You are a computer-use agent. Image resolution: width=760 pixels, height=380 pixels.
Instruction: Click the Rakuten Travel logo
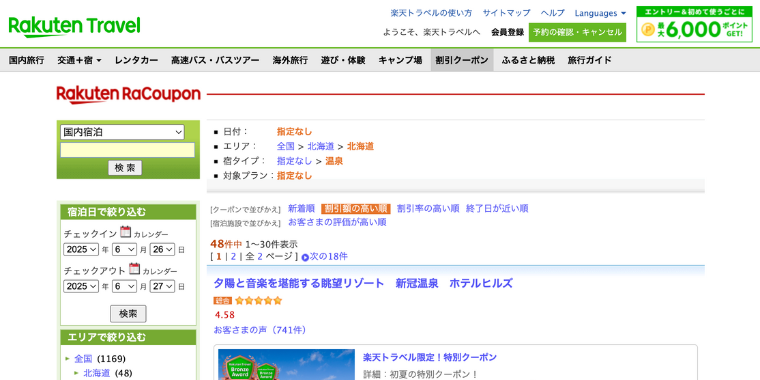74,27
